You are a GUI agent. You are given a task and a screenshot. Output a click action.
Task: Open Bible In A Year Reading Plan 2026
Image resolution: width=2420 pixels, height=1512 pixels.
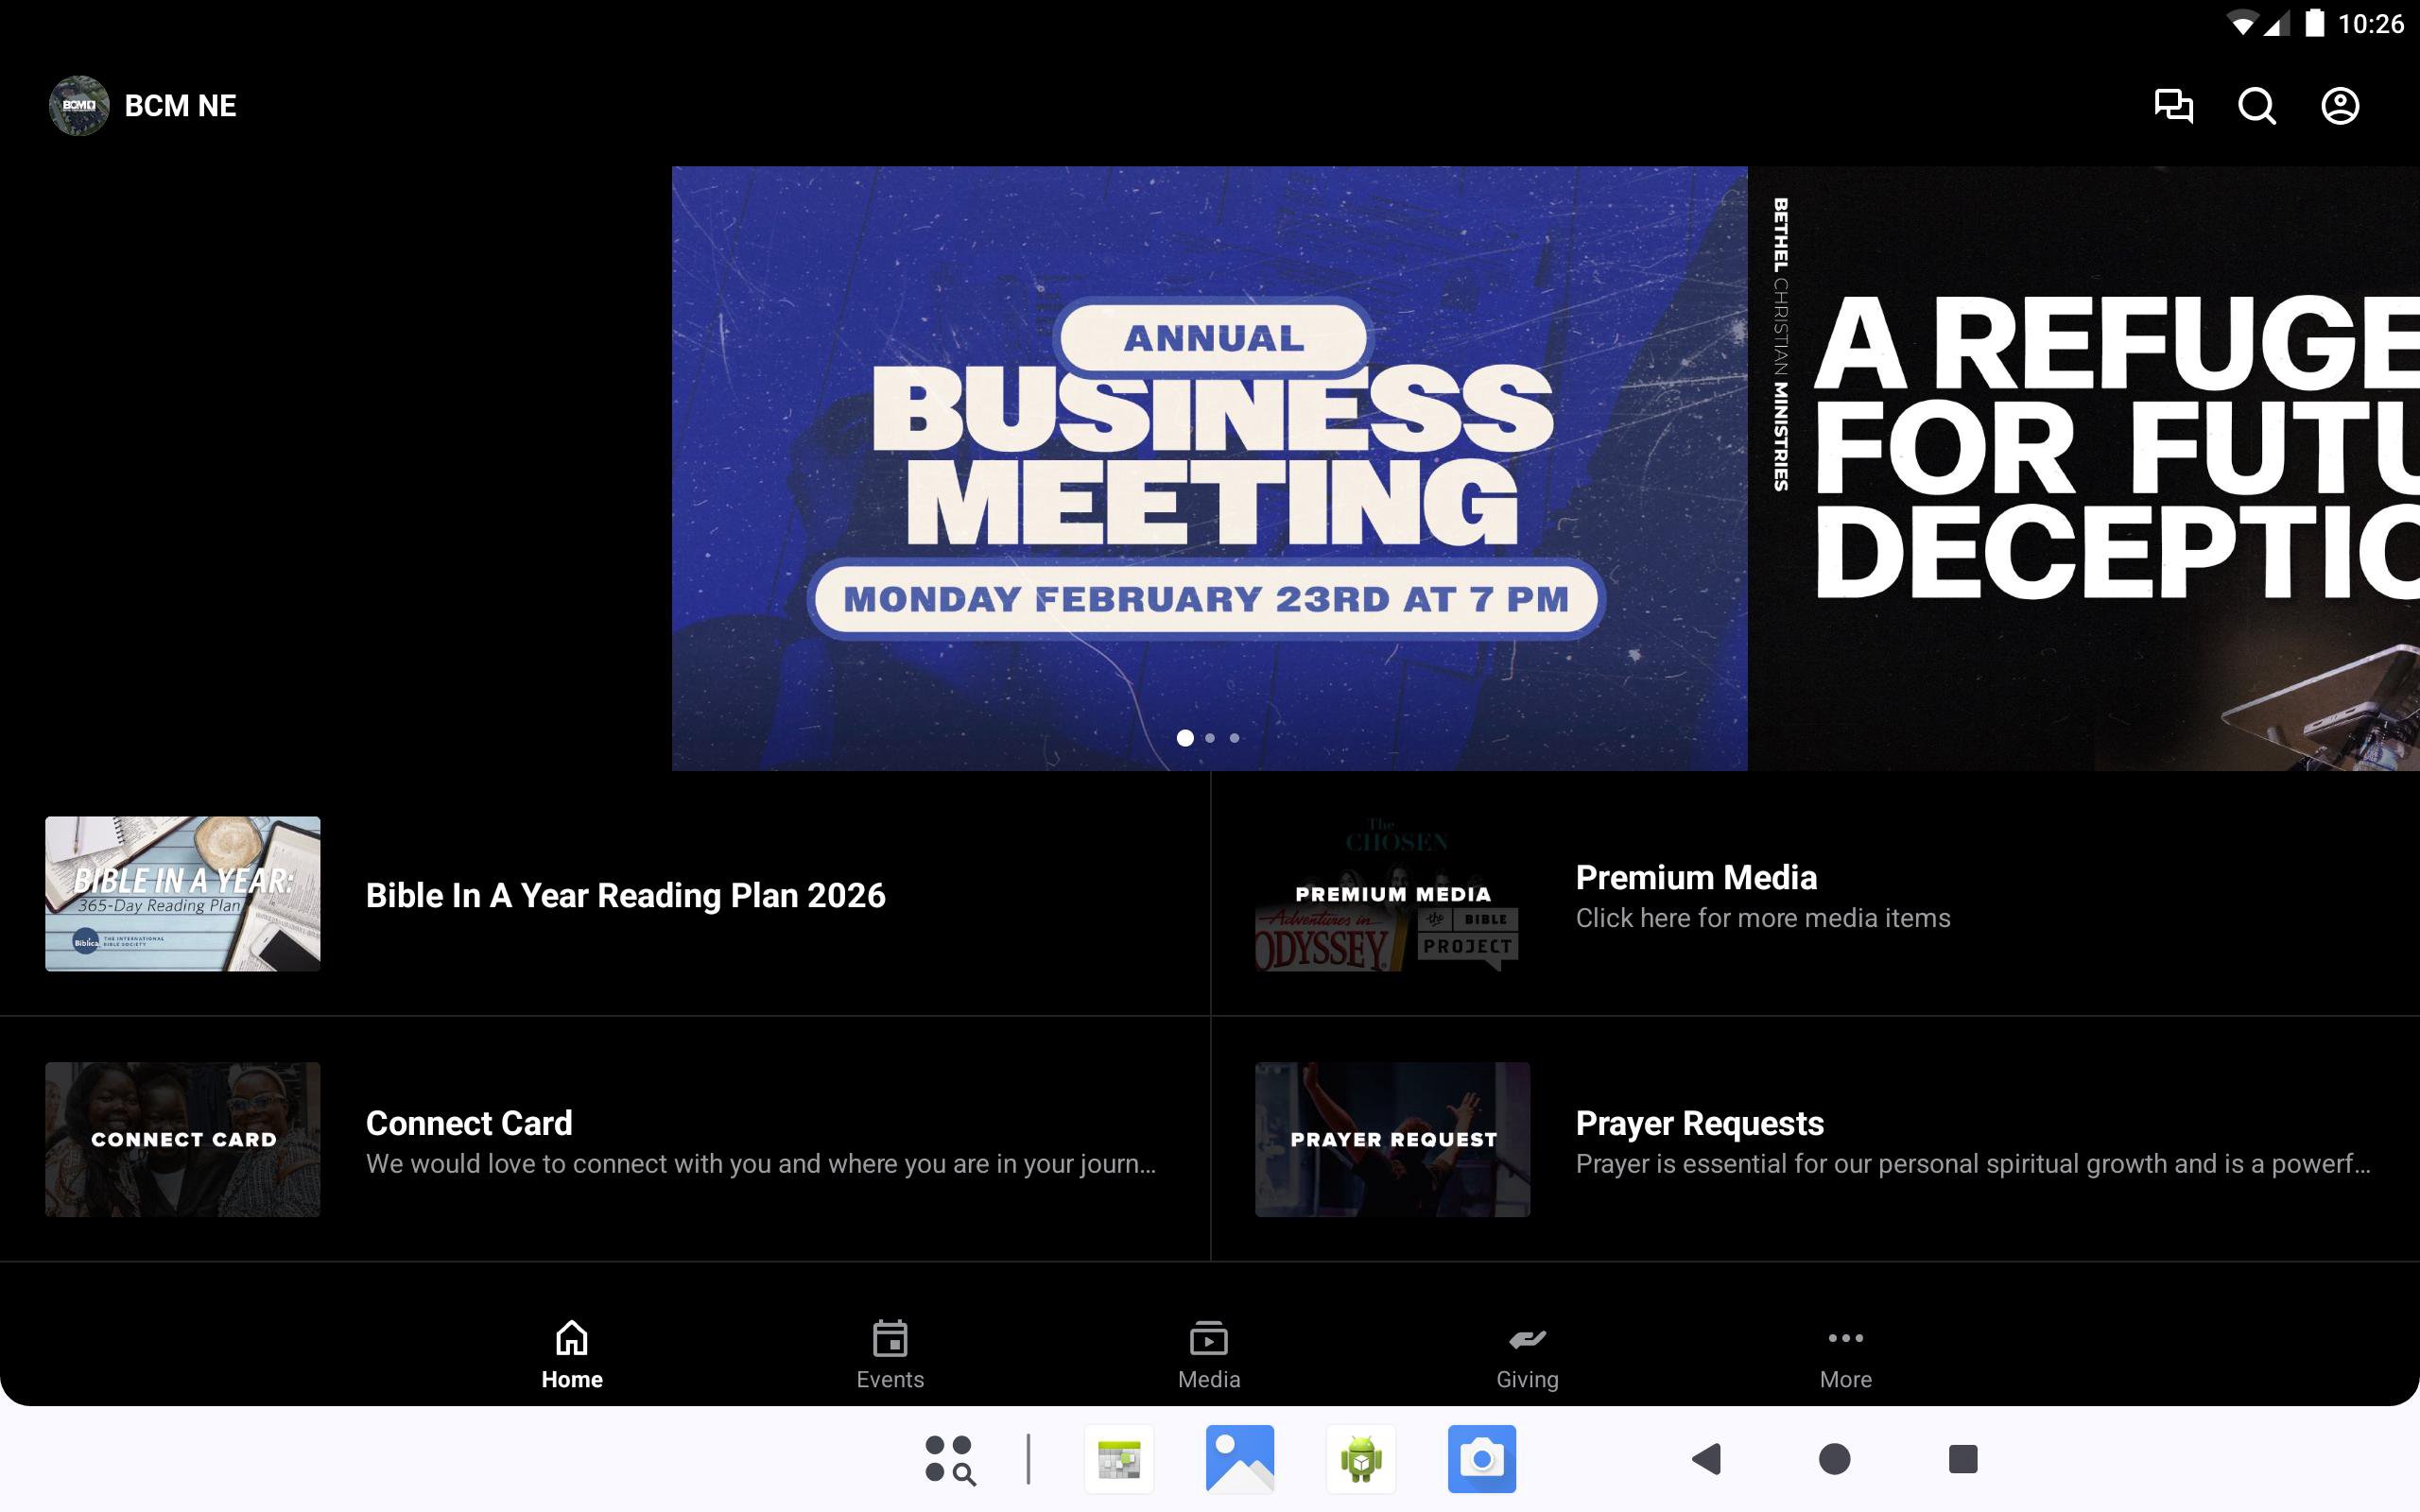pos(625,895)
